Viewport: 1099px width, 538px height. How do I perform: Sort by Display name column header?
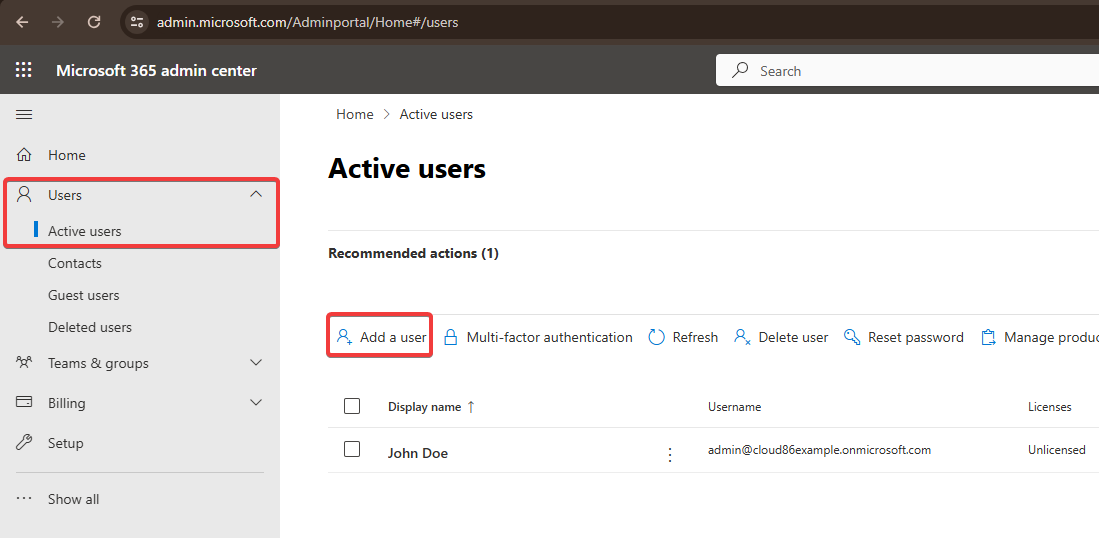425,407
